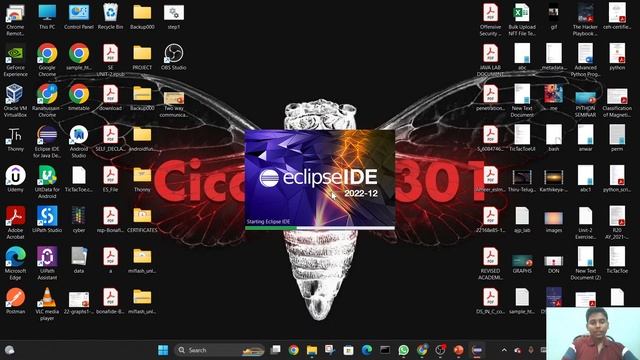
Task: Select the Recycle Bin icon
Action: coord(110,17)
